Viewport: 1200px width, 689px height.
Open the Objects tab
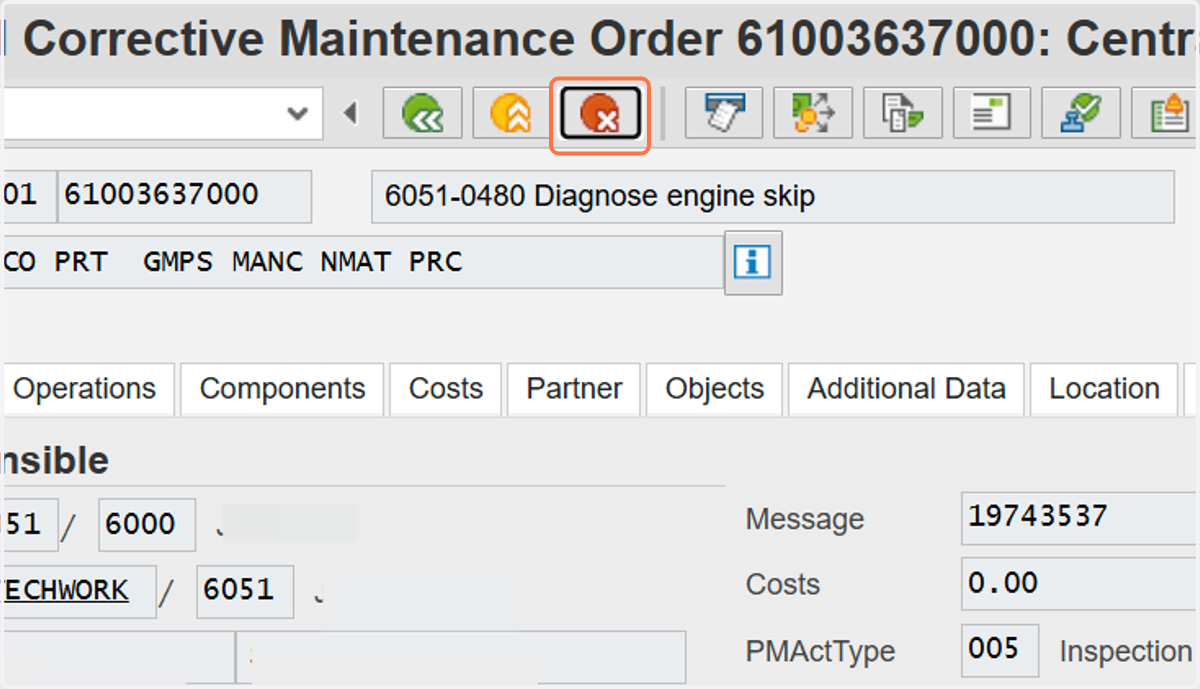[x=715, y=389]
